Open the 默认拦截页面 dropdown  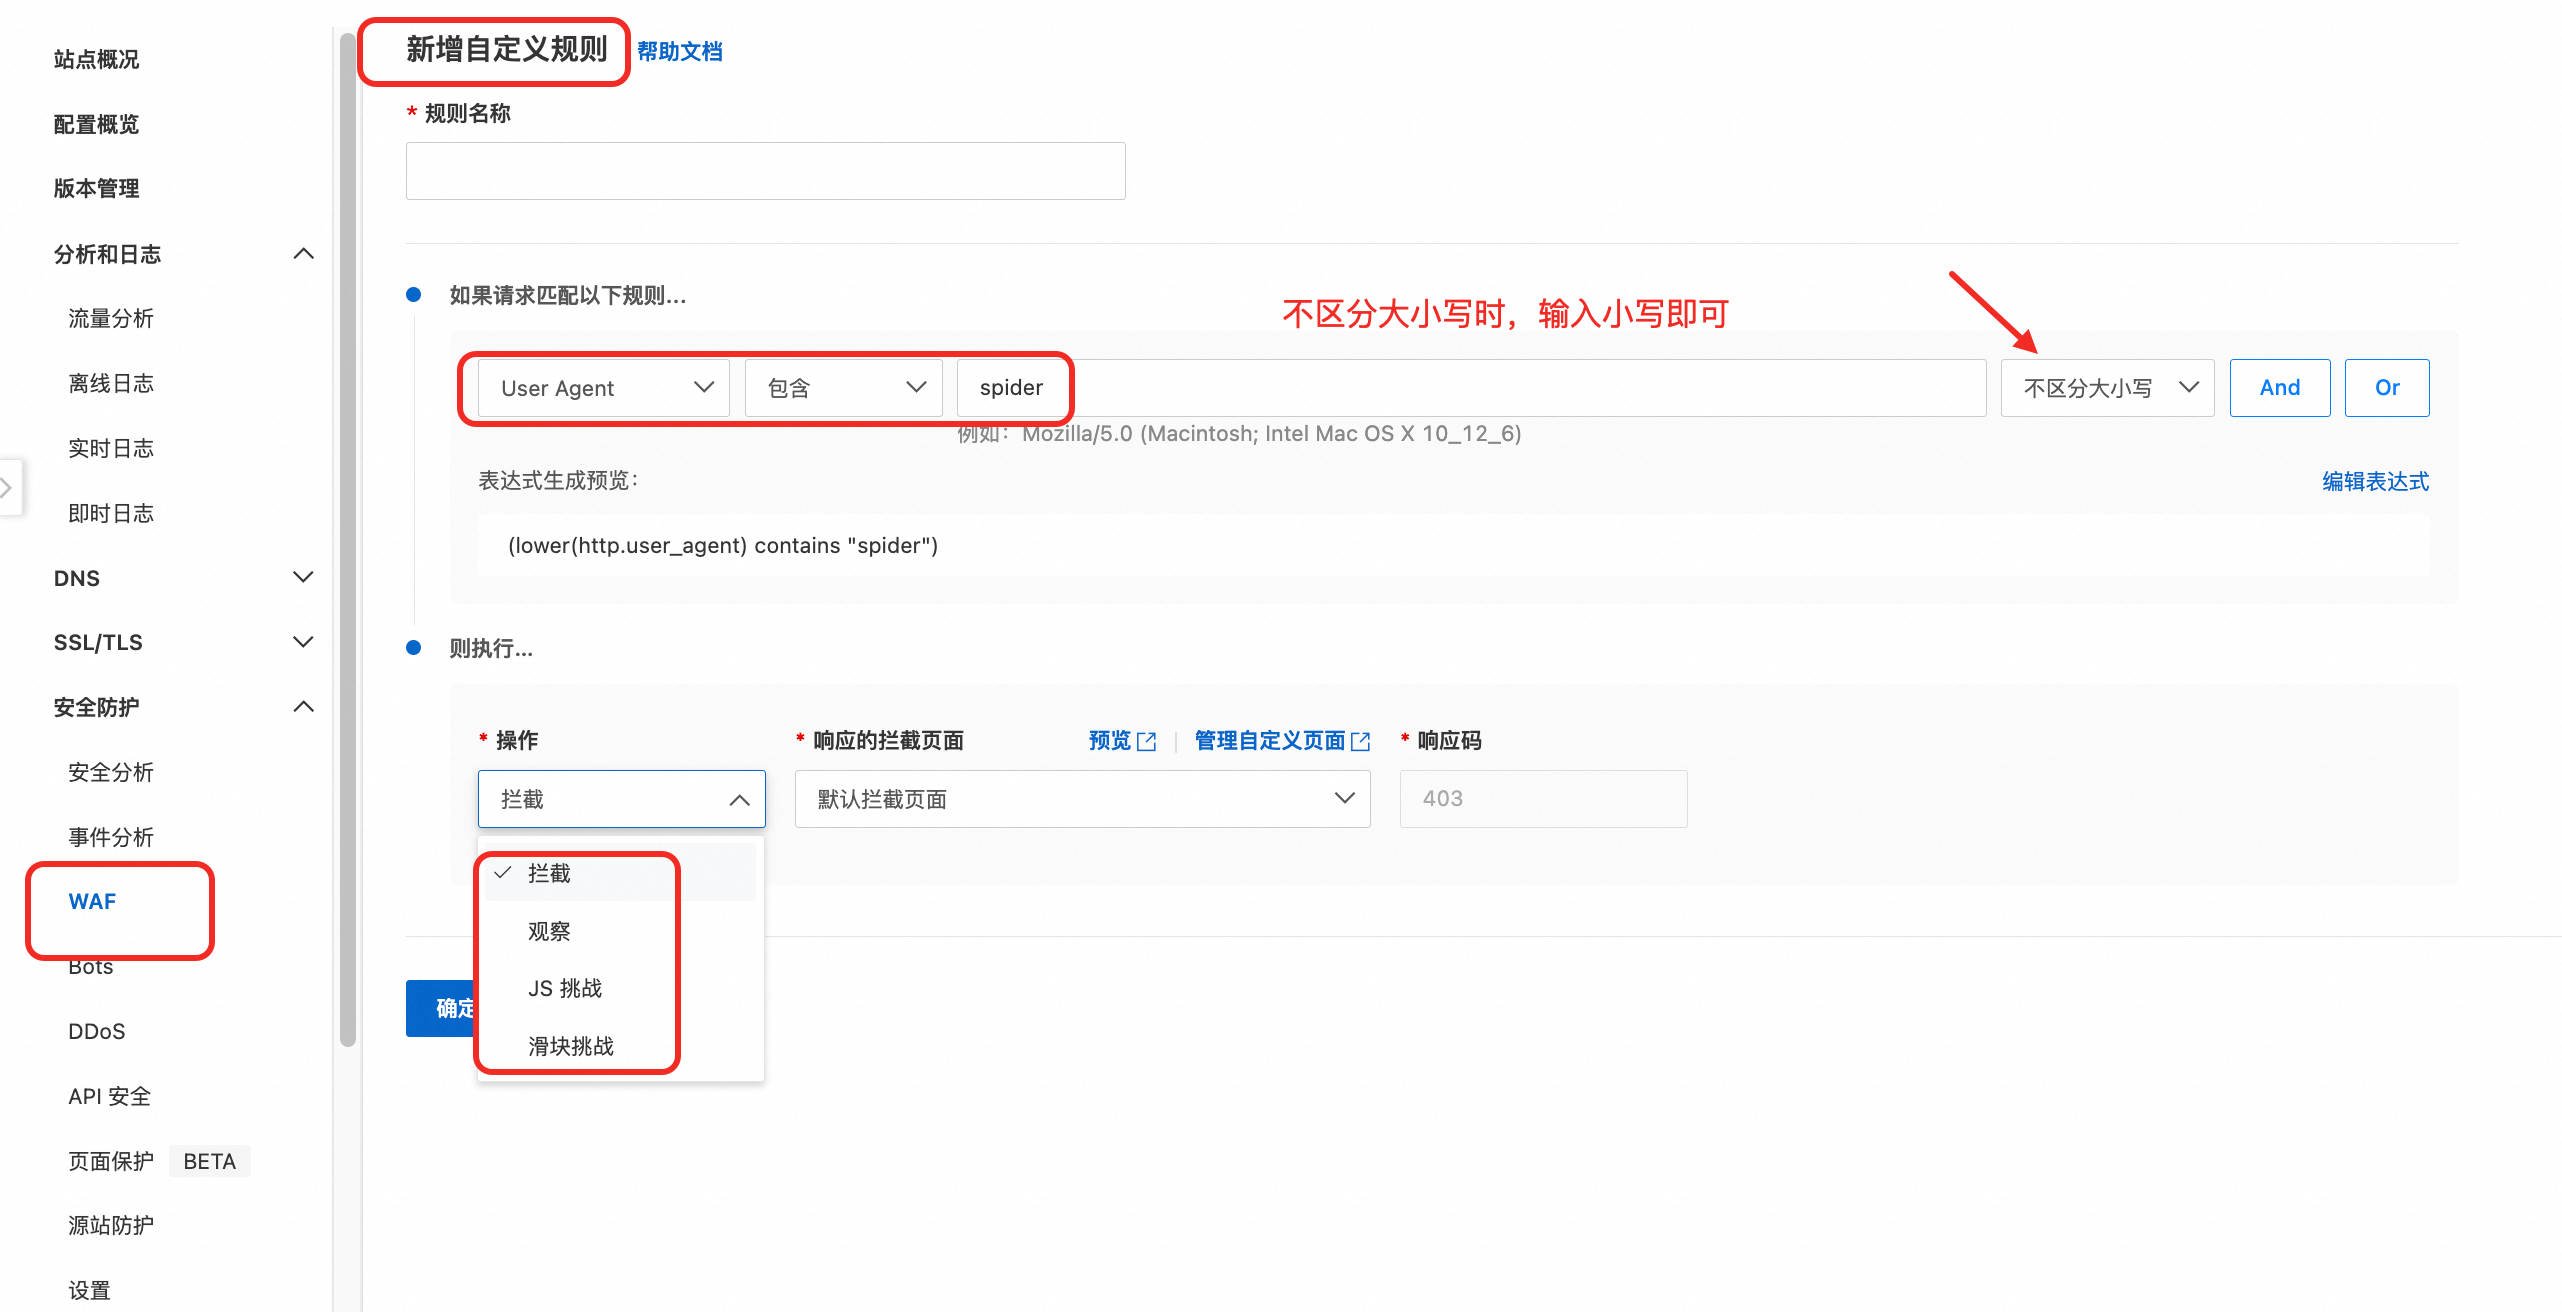tap(1082, 799)
